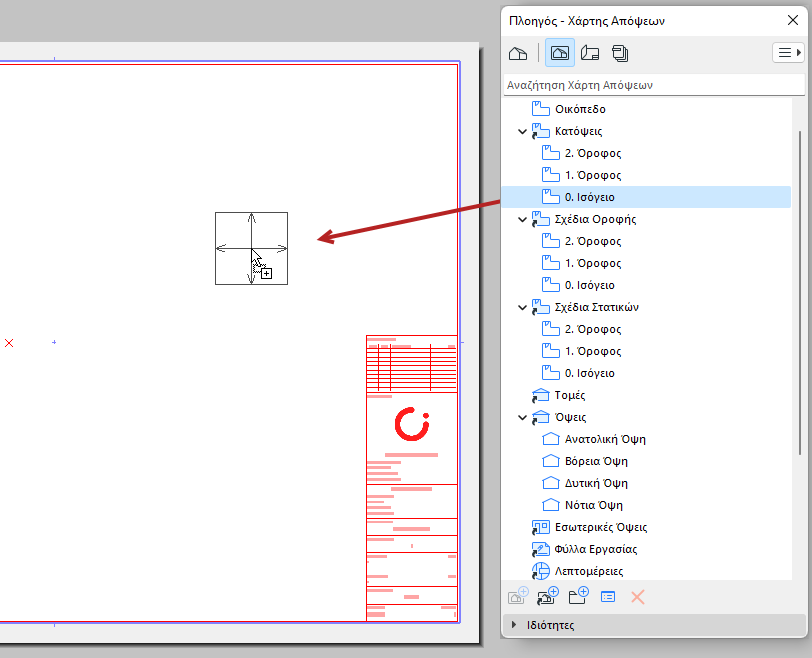Select 1. Όροφος under Κατόψεις
Image resolution: width=812 pixels, height=658 pixels.
point(581,175)
